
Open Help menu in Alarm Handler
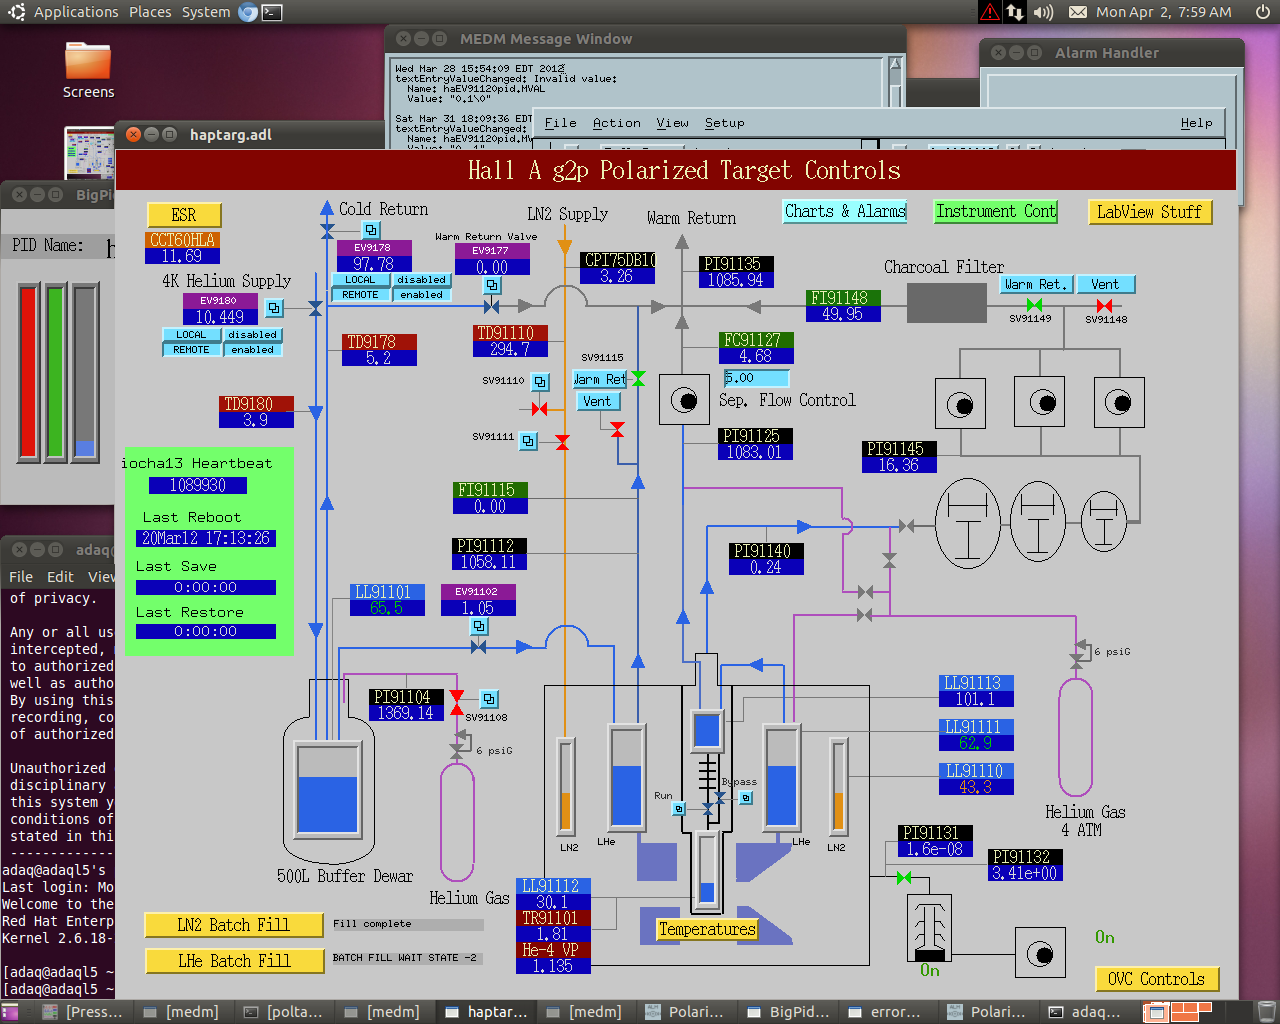click(1196, 123)
